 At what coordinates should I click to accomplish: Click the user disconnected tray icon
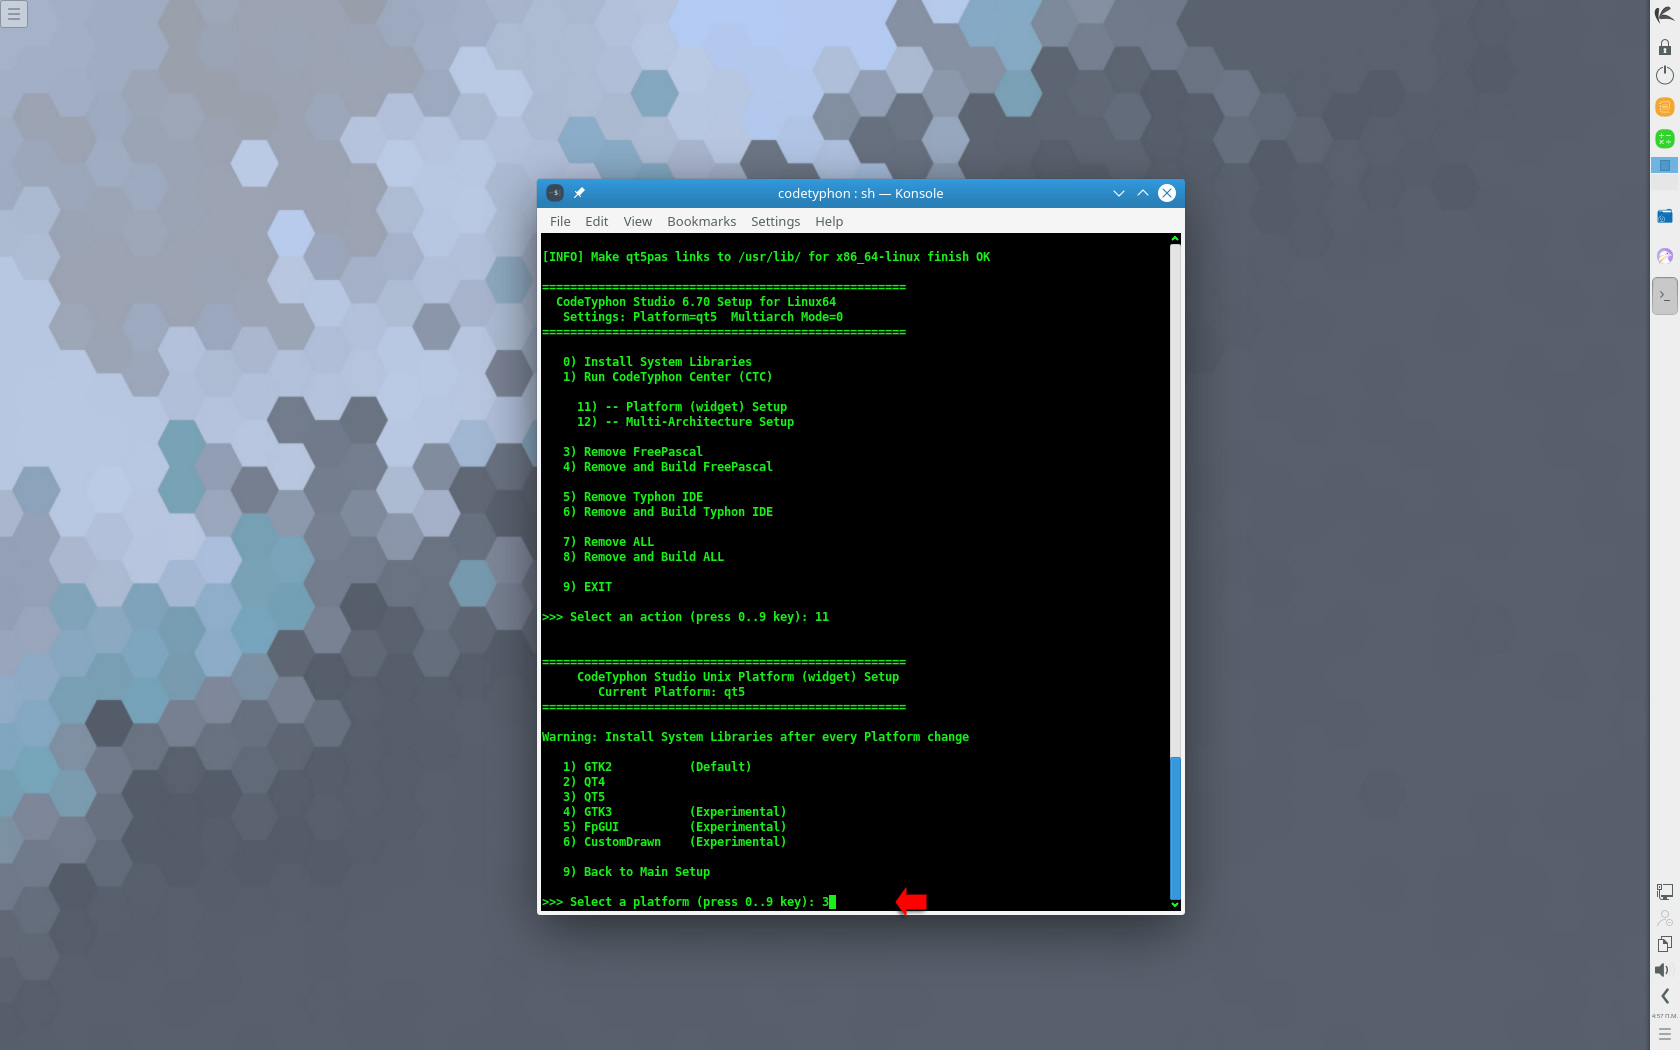(1664, 918)
